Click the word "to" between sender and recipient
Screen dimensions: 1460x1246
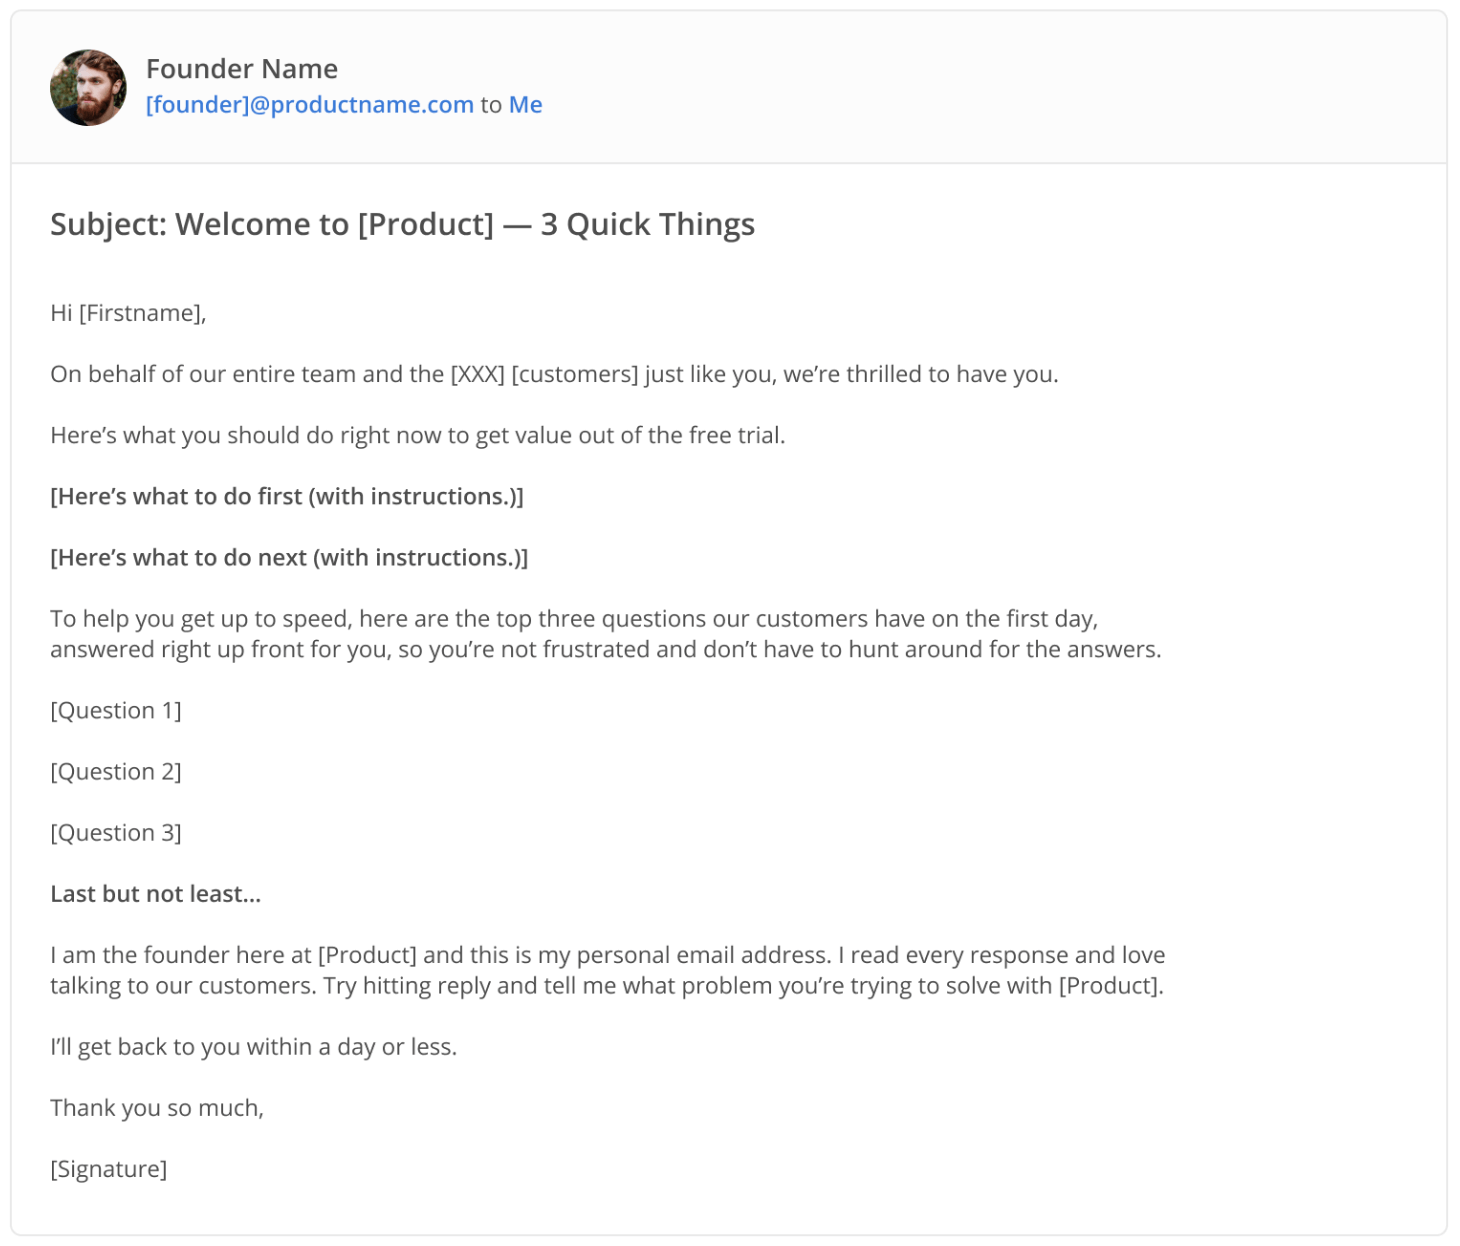pyautogui.click(x=491, y=105)
